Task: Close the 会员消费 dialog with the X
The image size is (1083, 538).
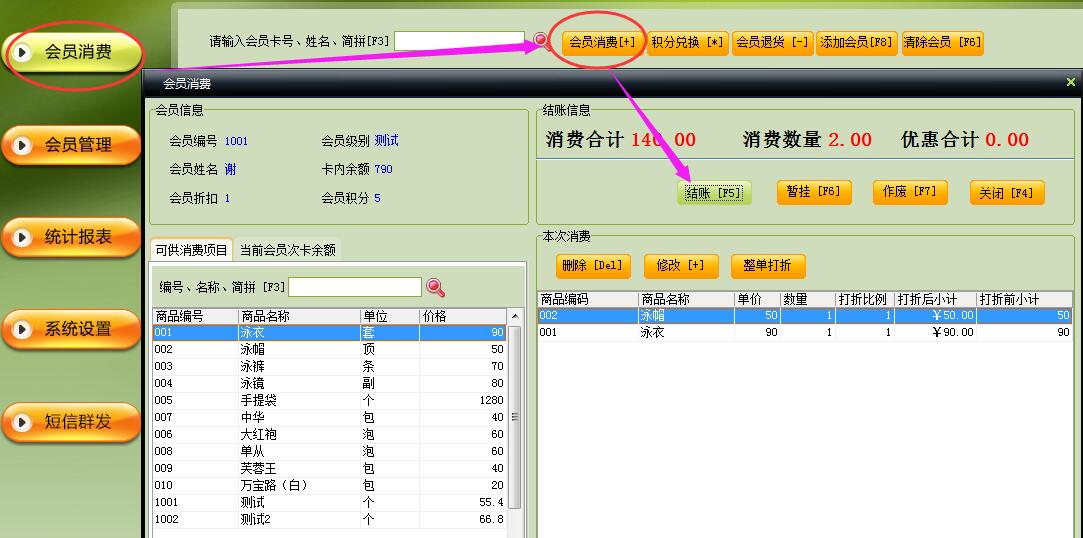Action: [1071, 83]
